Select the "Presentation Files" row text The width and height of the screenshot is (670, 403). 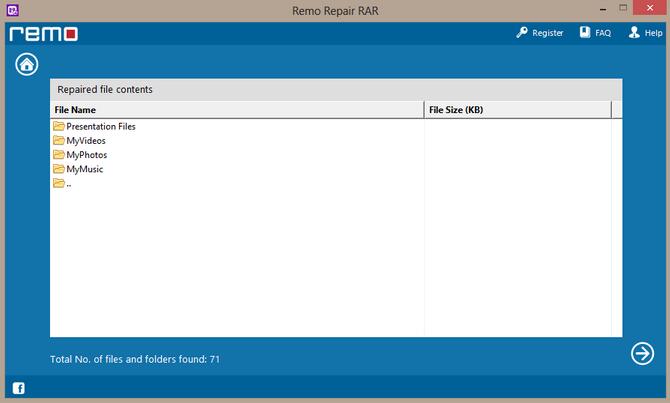[101, 126]
